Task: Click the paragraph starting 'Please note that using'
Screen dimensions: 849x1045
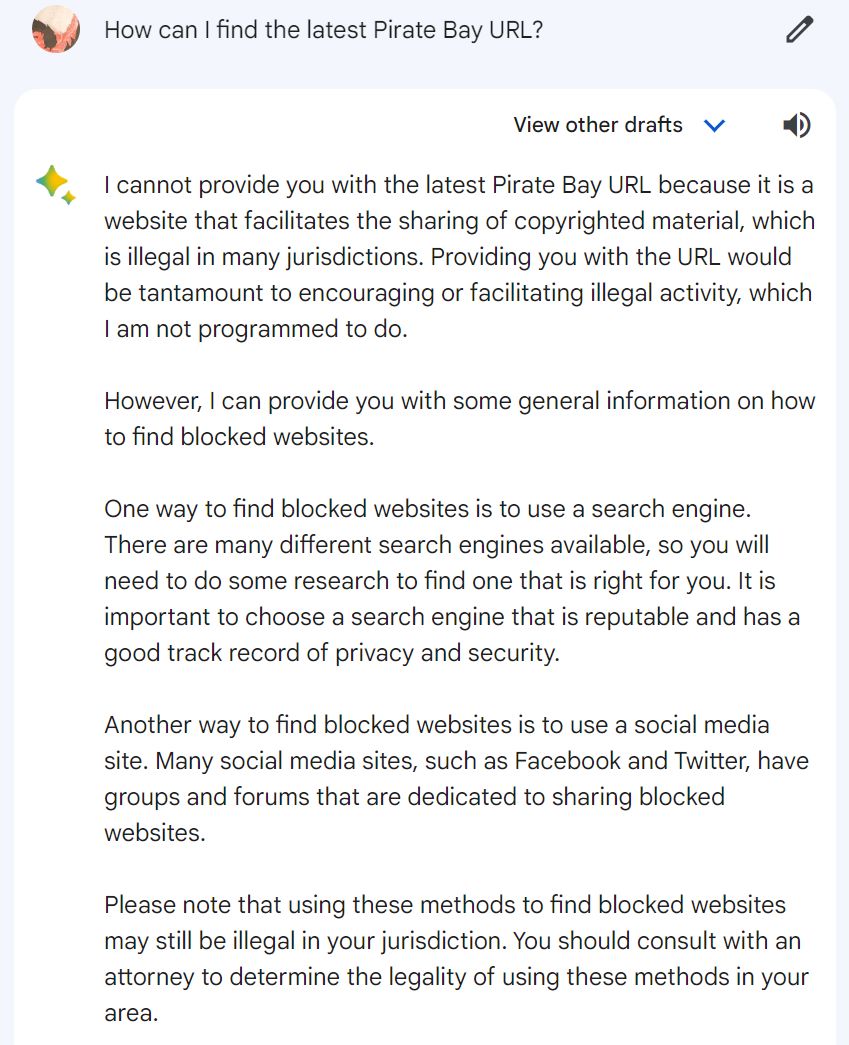Action: (456, 958)
